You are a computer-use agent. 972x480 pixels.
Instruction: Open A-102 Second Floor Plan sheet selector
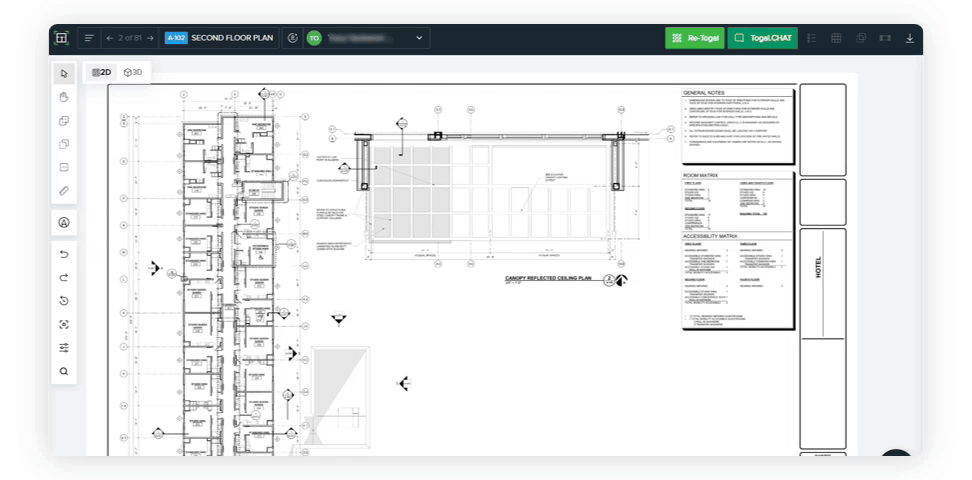coord(219,38)
